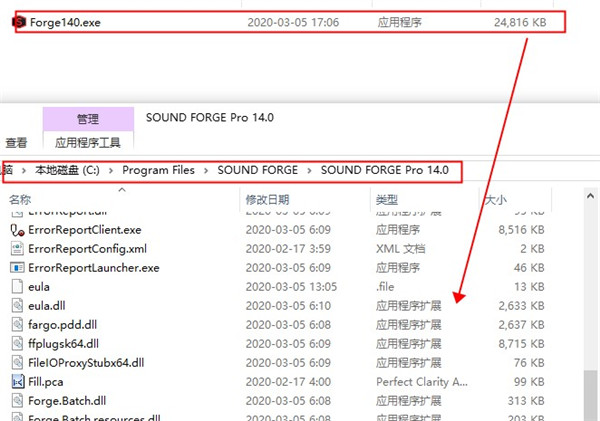The width and height of the screenshot is (600, 421).
Task: Click the 2020-03-05 17:06 date of Forge140.exe
Action: [293, 23]
